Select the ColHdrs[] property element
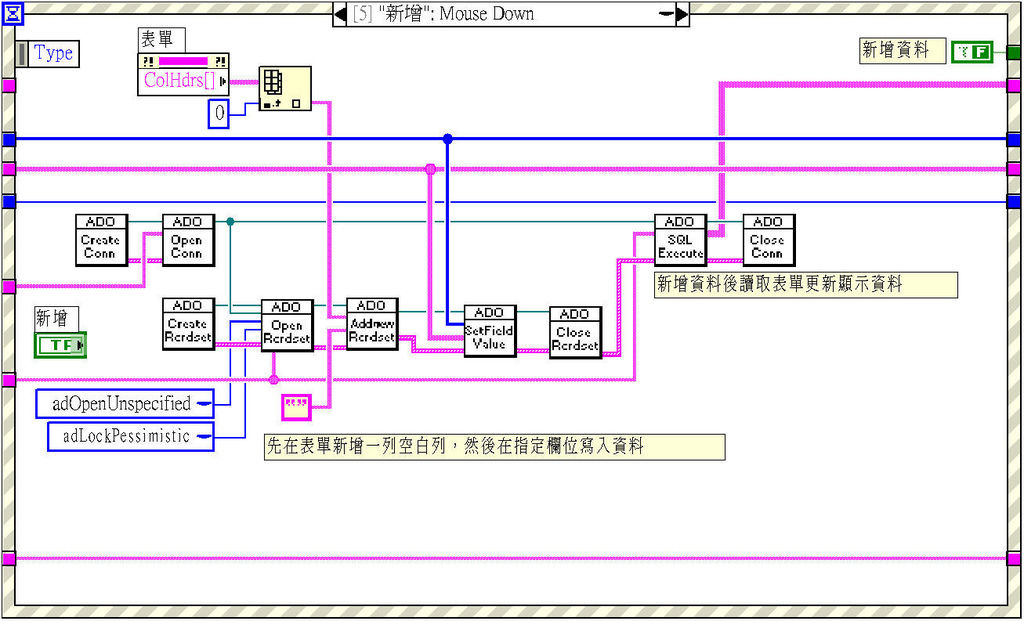Screen dimensions: 1024x621 pyautogui.click(x=183, y=82)
